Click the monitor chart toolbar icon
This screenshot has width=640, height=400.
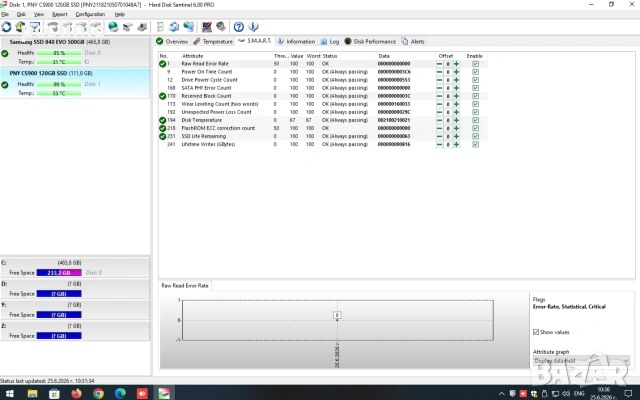click(x=207, y=27)
